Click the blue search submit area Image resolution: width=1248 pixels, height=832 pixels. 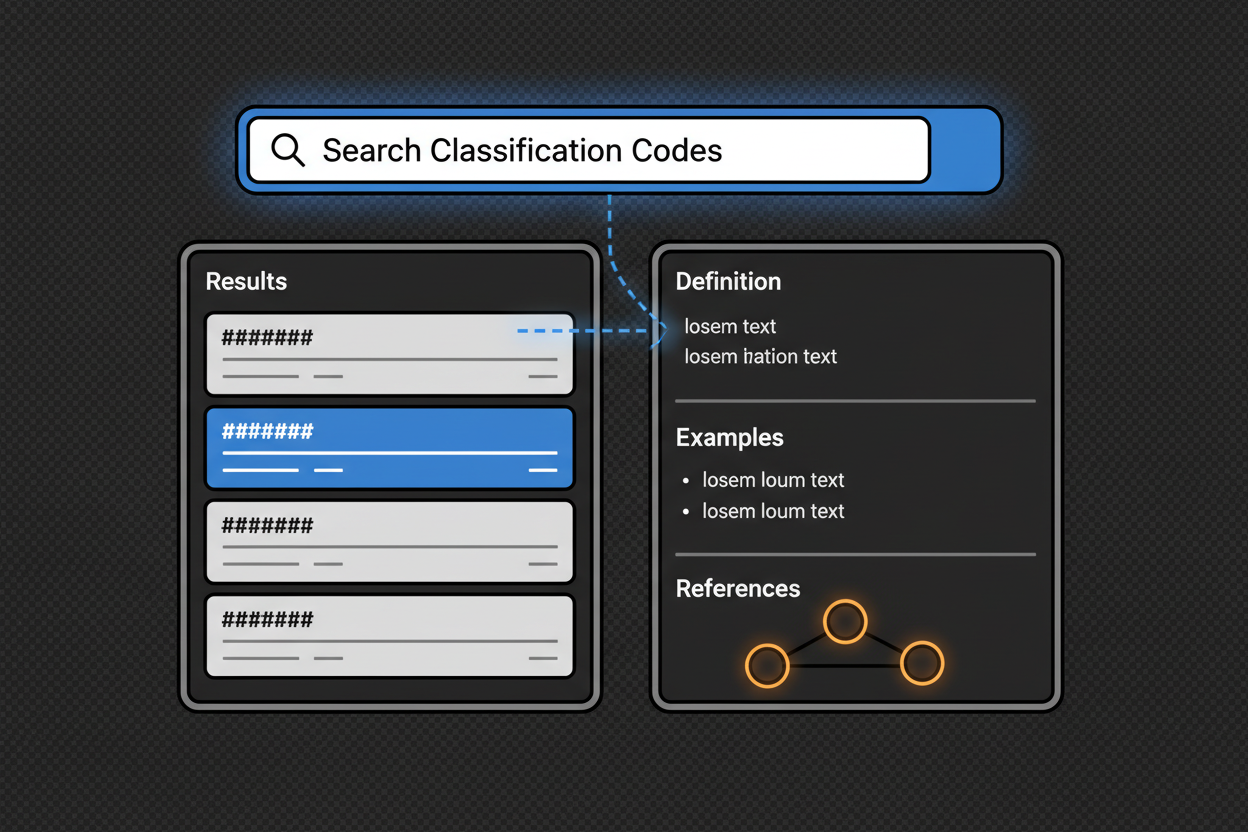[963, 150]
